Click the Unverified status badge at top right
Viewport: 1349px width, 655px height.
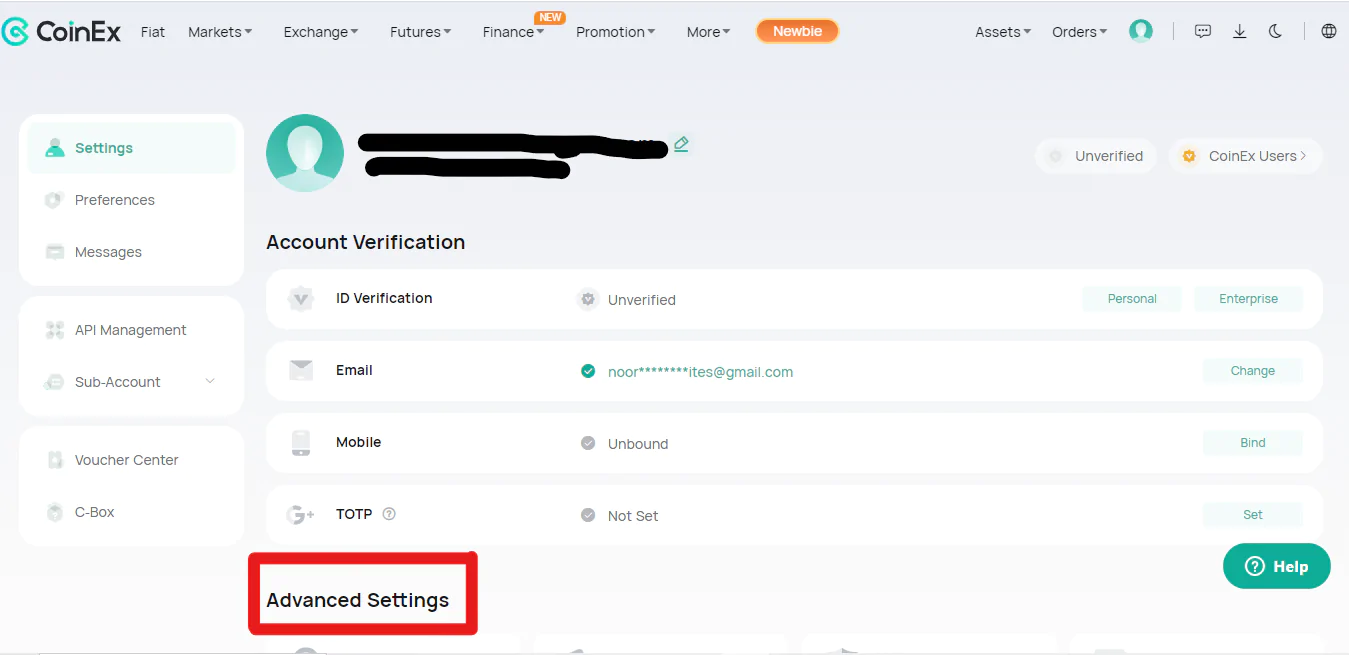coord(1096,156)
